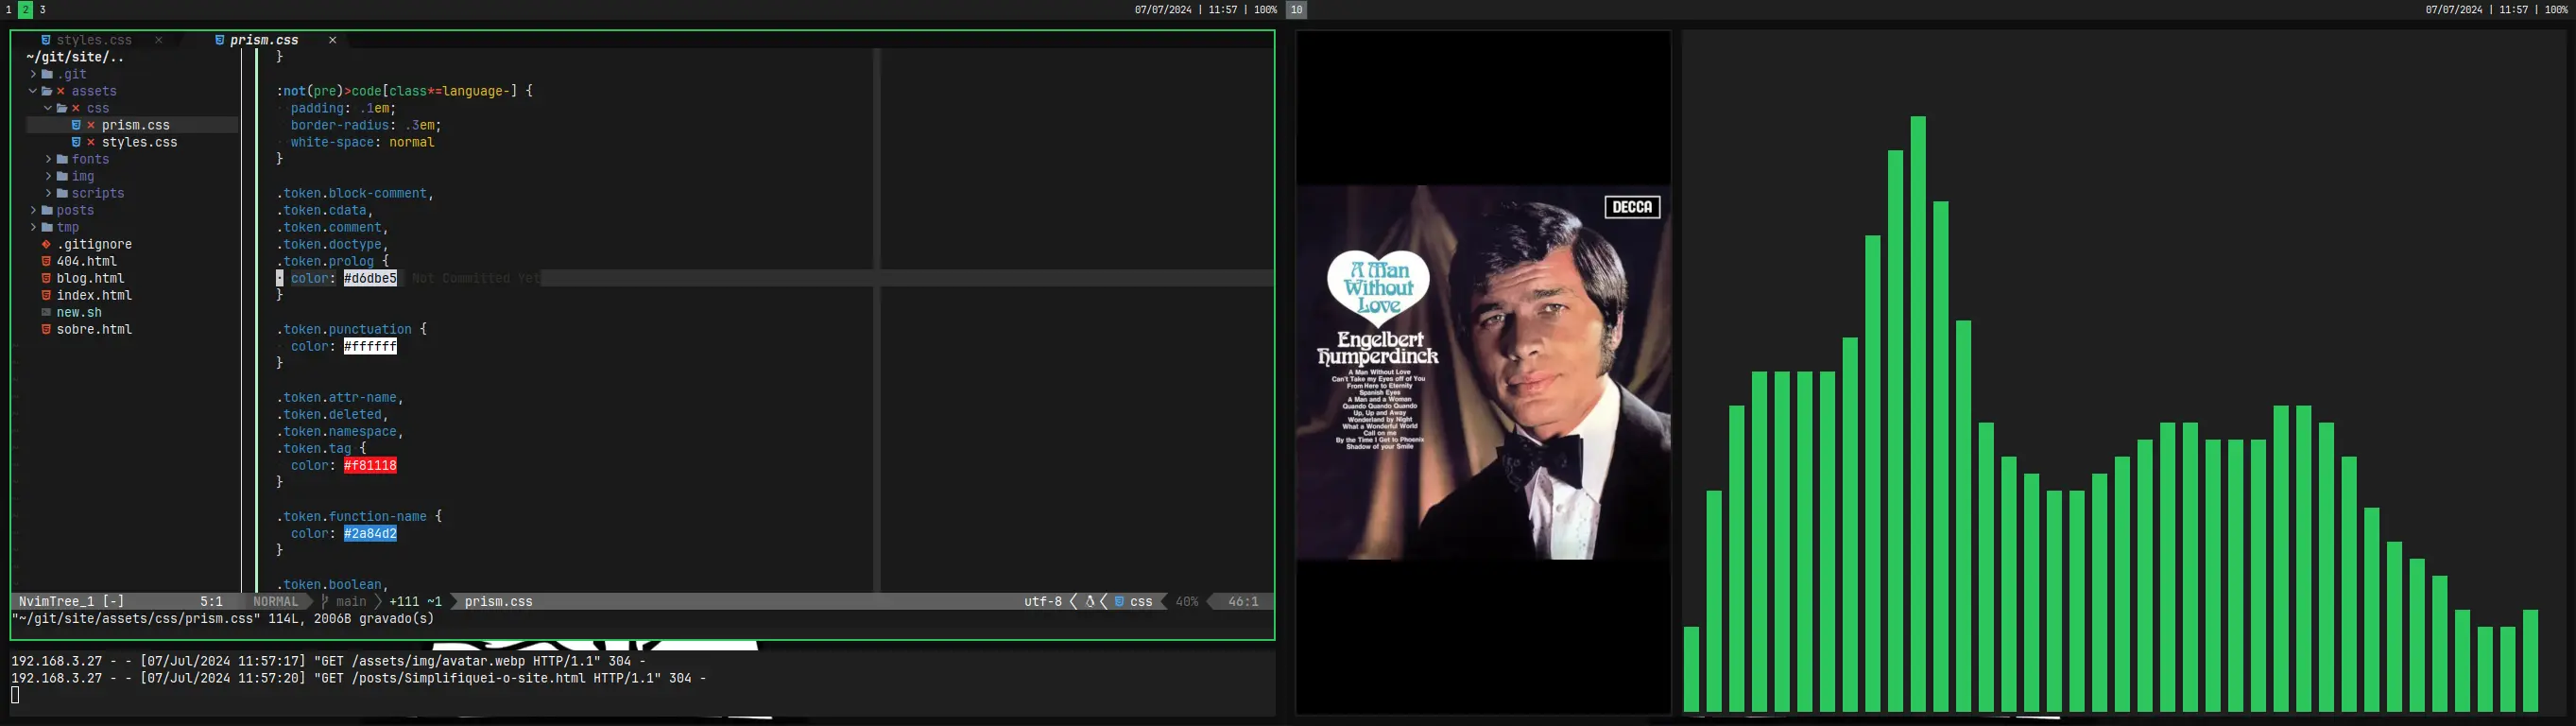Select the prism.css buffer tab

[x=264, y=40]
